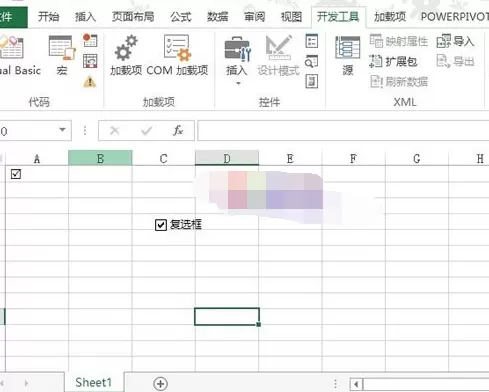Open COM 加载项 dialog

point(177,56)
